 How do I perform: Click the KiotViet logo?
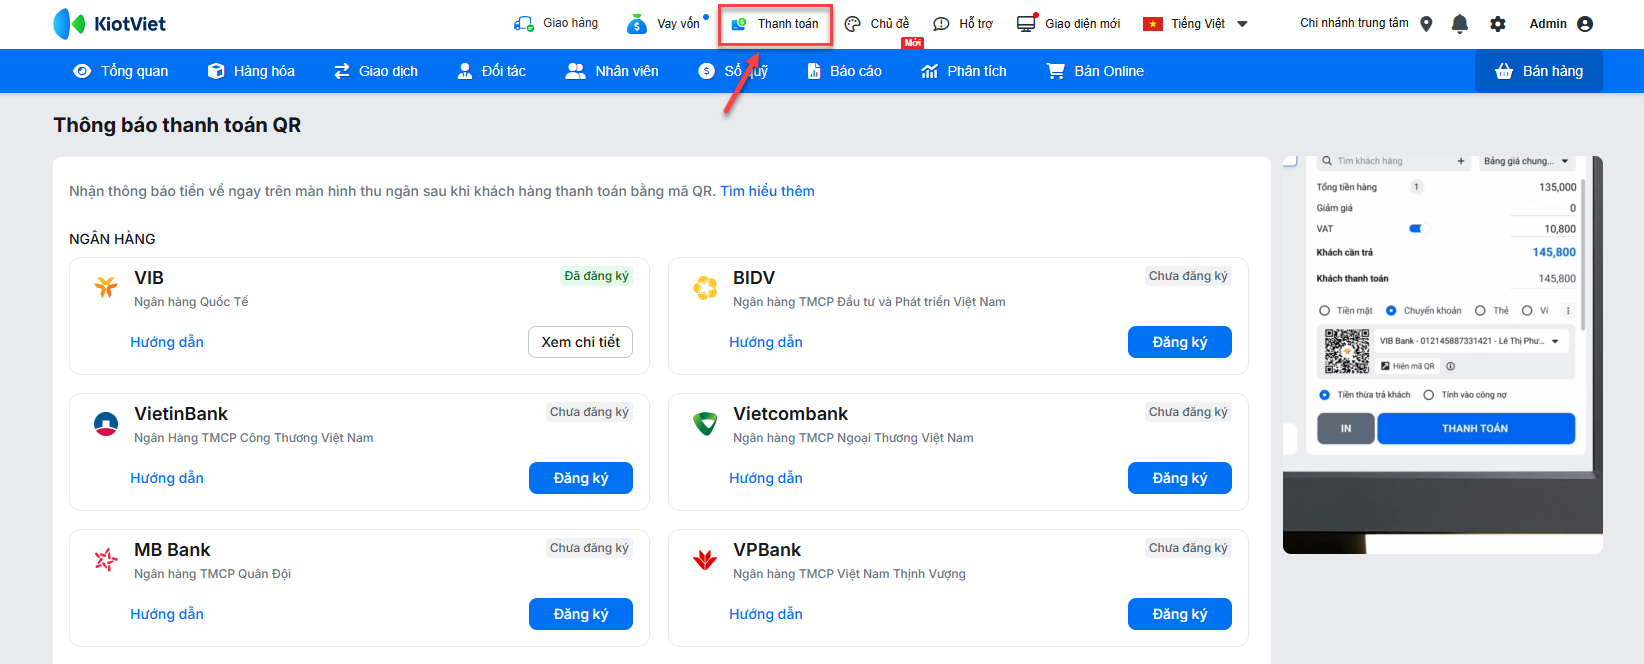click(110, 23)
